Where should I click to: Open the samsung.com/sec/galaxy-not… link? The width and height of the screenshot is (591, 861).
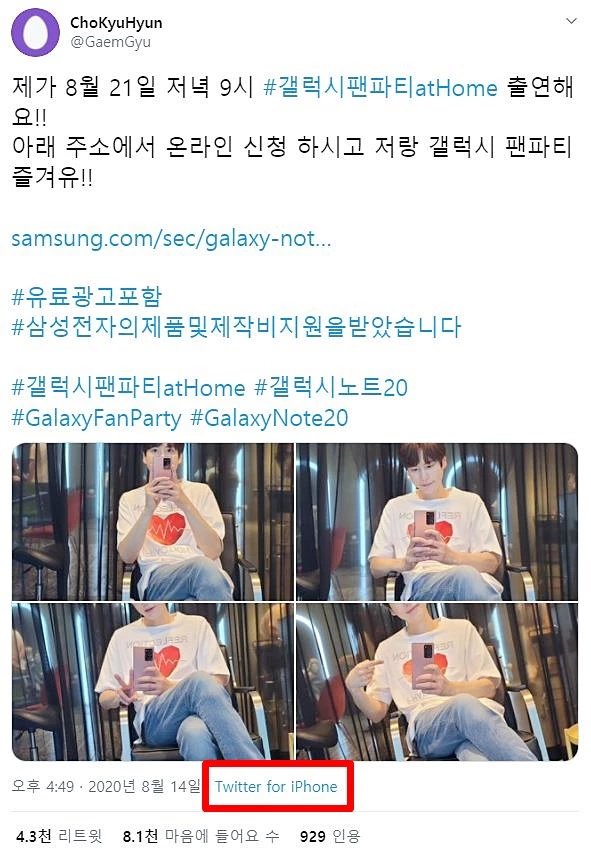[x=171, y=238]
